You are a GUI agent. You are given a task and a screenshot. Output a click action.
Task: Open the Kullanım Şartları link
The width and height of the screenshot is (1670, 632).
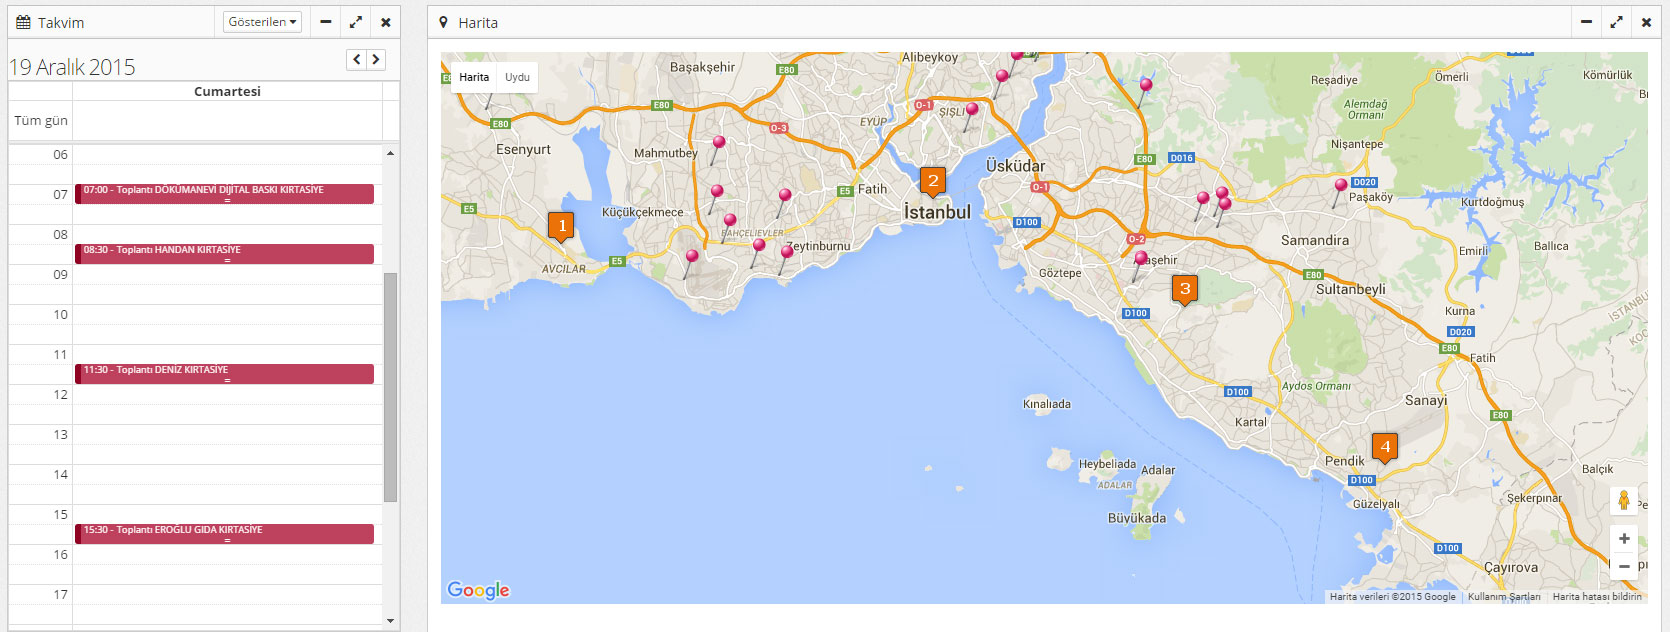point(1504,597)
